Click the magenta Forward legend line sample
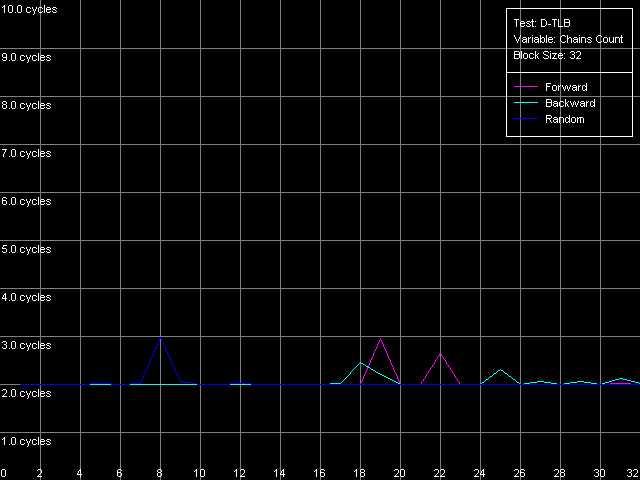This screenshot has height=480, width=640. tap(526, 88)
